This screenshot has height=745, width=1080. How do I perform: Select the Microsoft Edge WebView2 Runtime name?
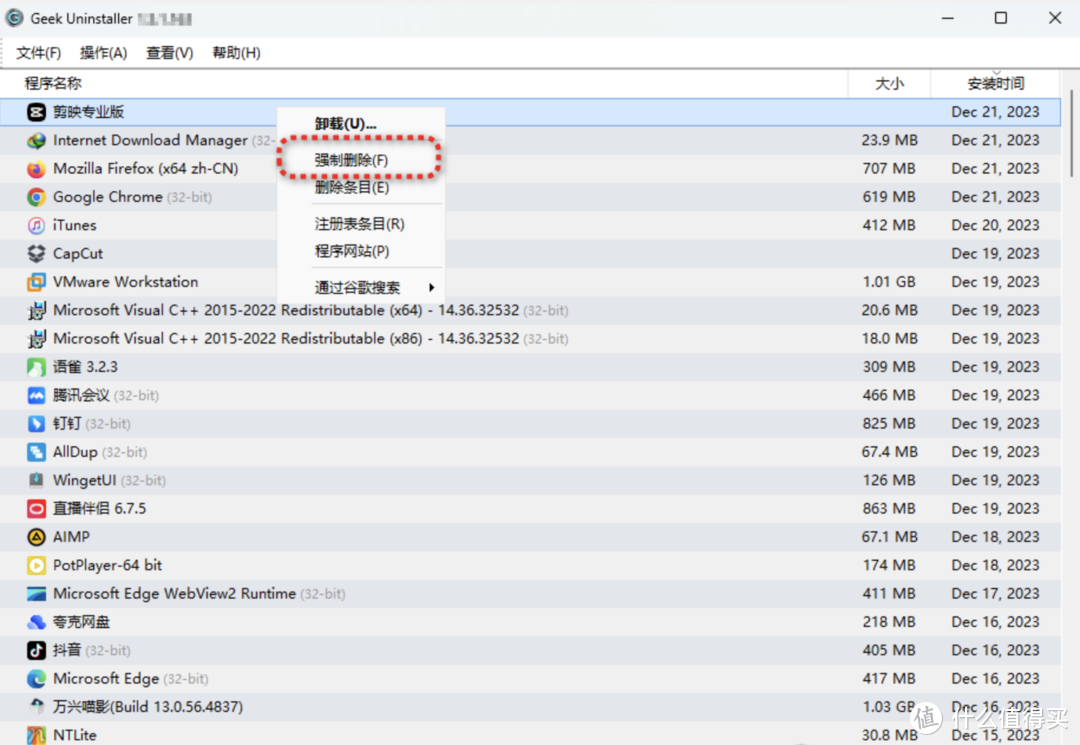174,594
